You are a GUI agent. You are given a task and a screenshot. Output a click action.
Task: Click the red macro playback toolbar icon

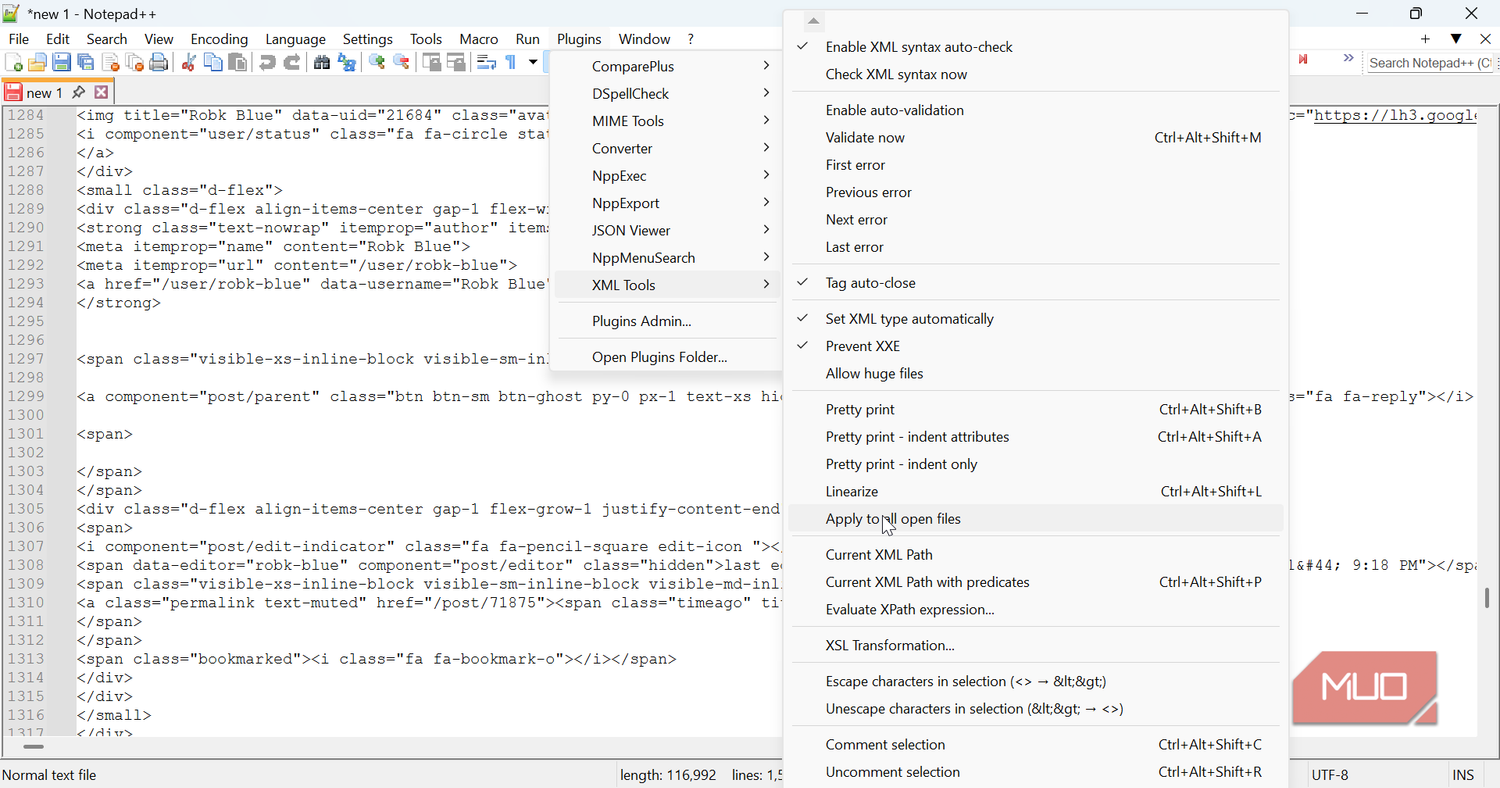(1303, 61)
